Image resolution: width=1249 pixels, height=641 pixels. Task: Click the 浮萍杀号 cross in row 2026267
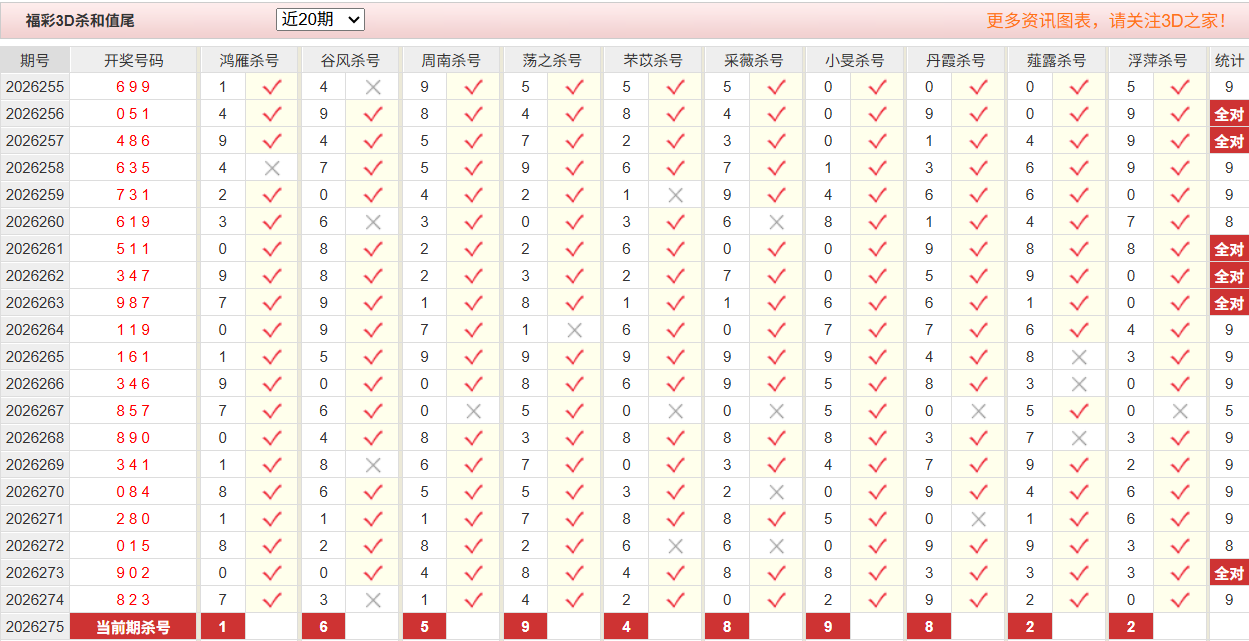click(x=1181, y=411)
